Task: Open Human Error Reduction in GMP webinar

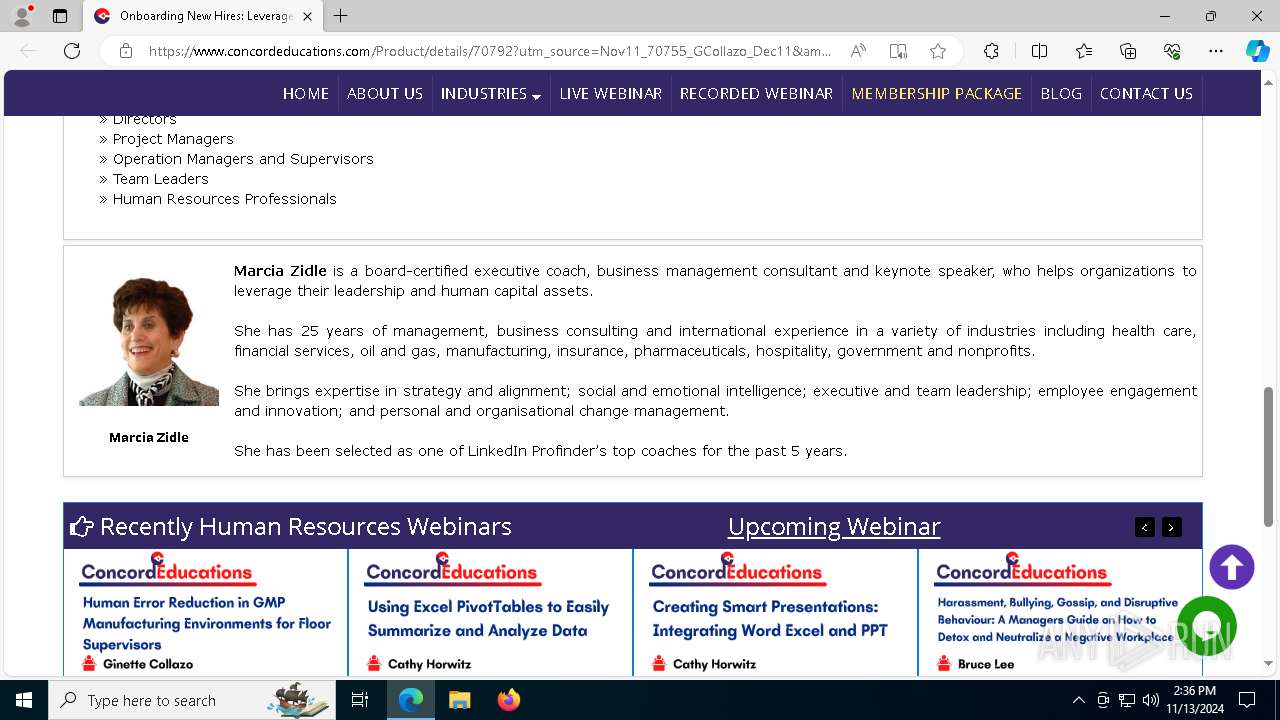Action: [x=206, y=612]
